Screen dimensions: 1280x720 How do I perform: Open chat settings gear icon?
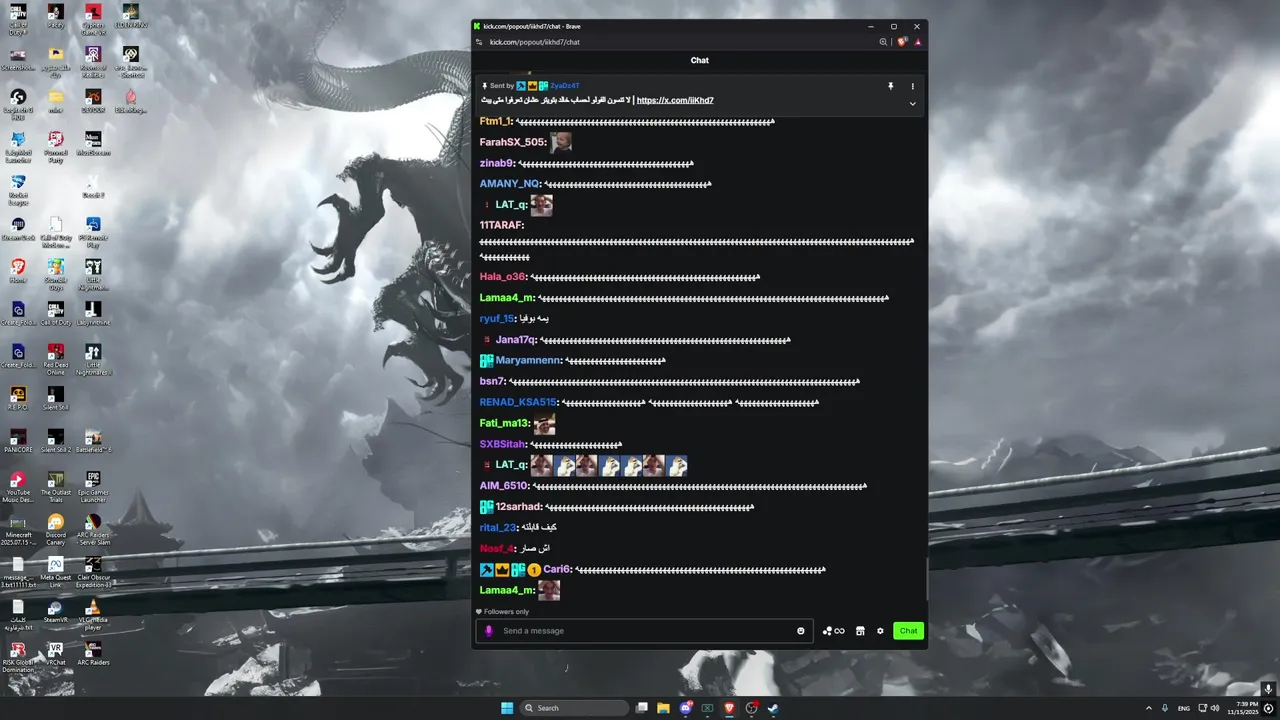(x=880, y=631)
